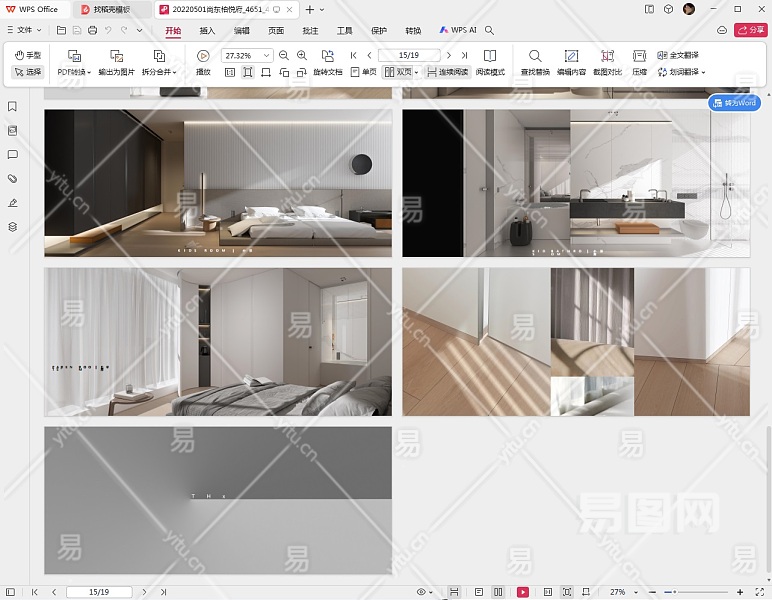Image resolution: width=772 pixels, height=600 pixels.
Task: Open the bookmarks panel in the sidebar
Action: coord(13,106)
